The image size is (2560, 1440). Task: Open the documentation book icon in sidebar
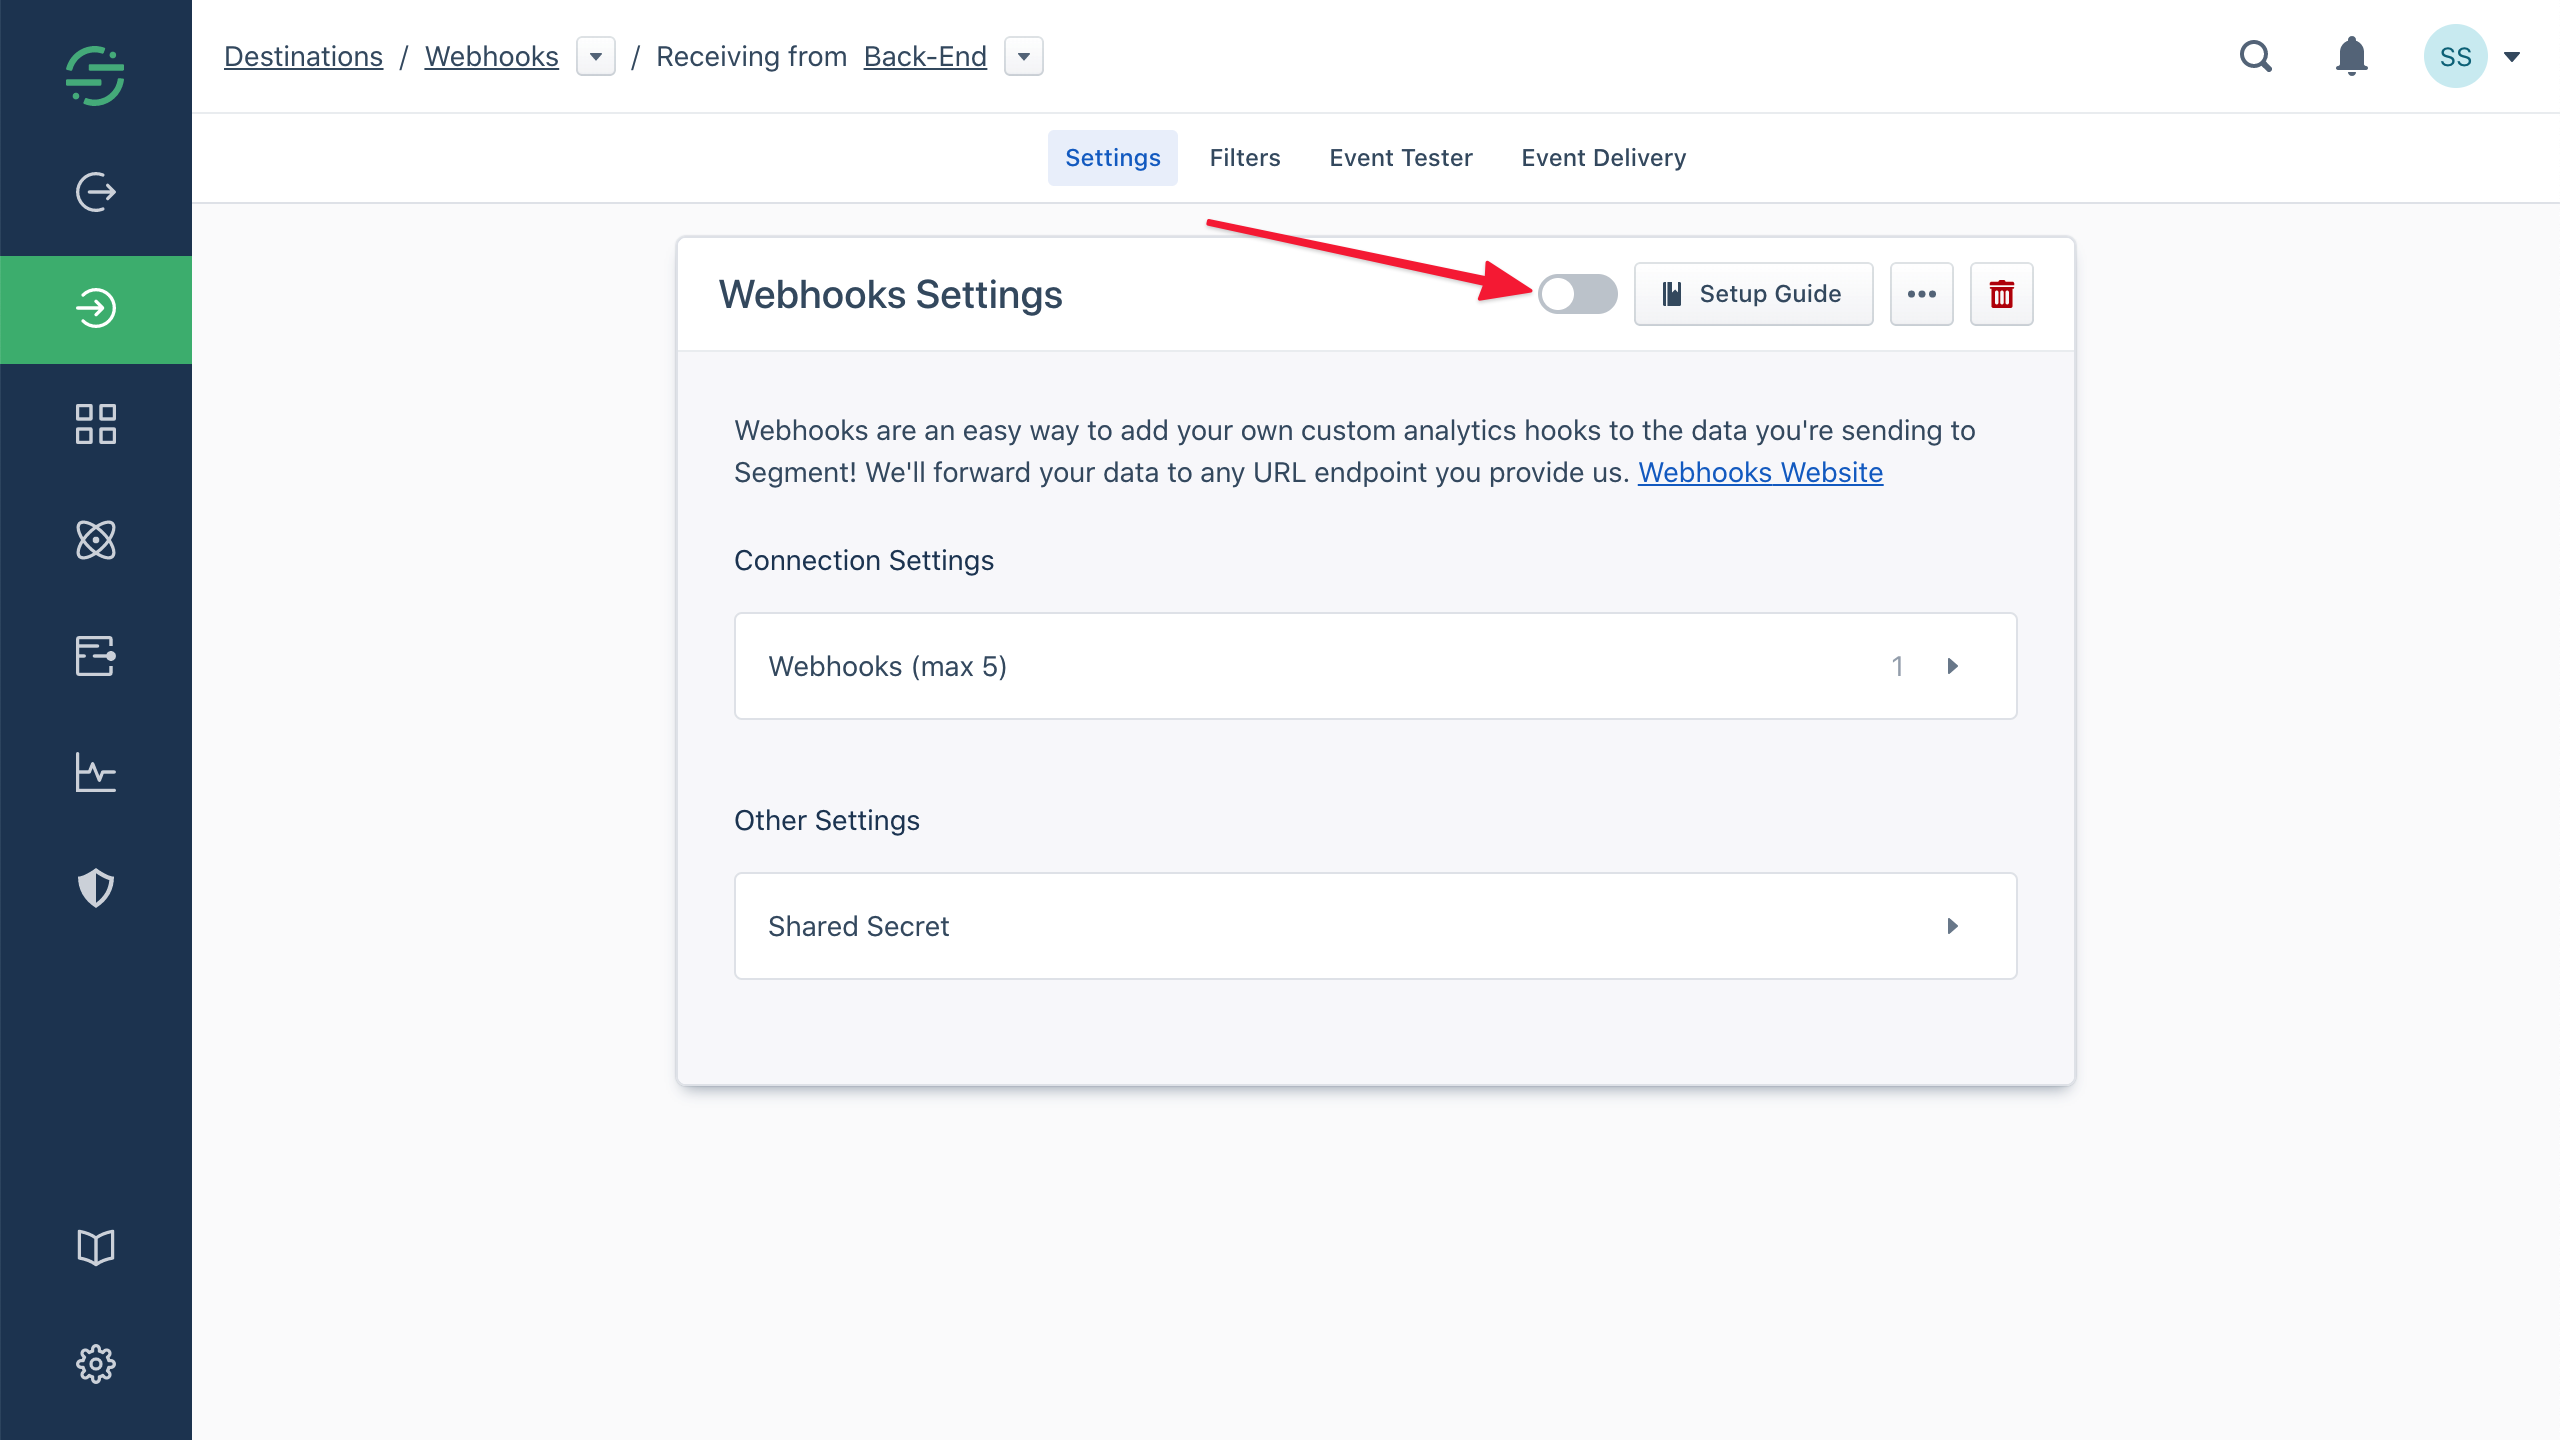pyautogui.click(x=96, y=1247)
